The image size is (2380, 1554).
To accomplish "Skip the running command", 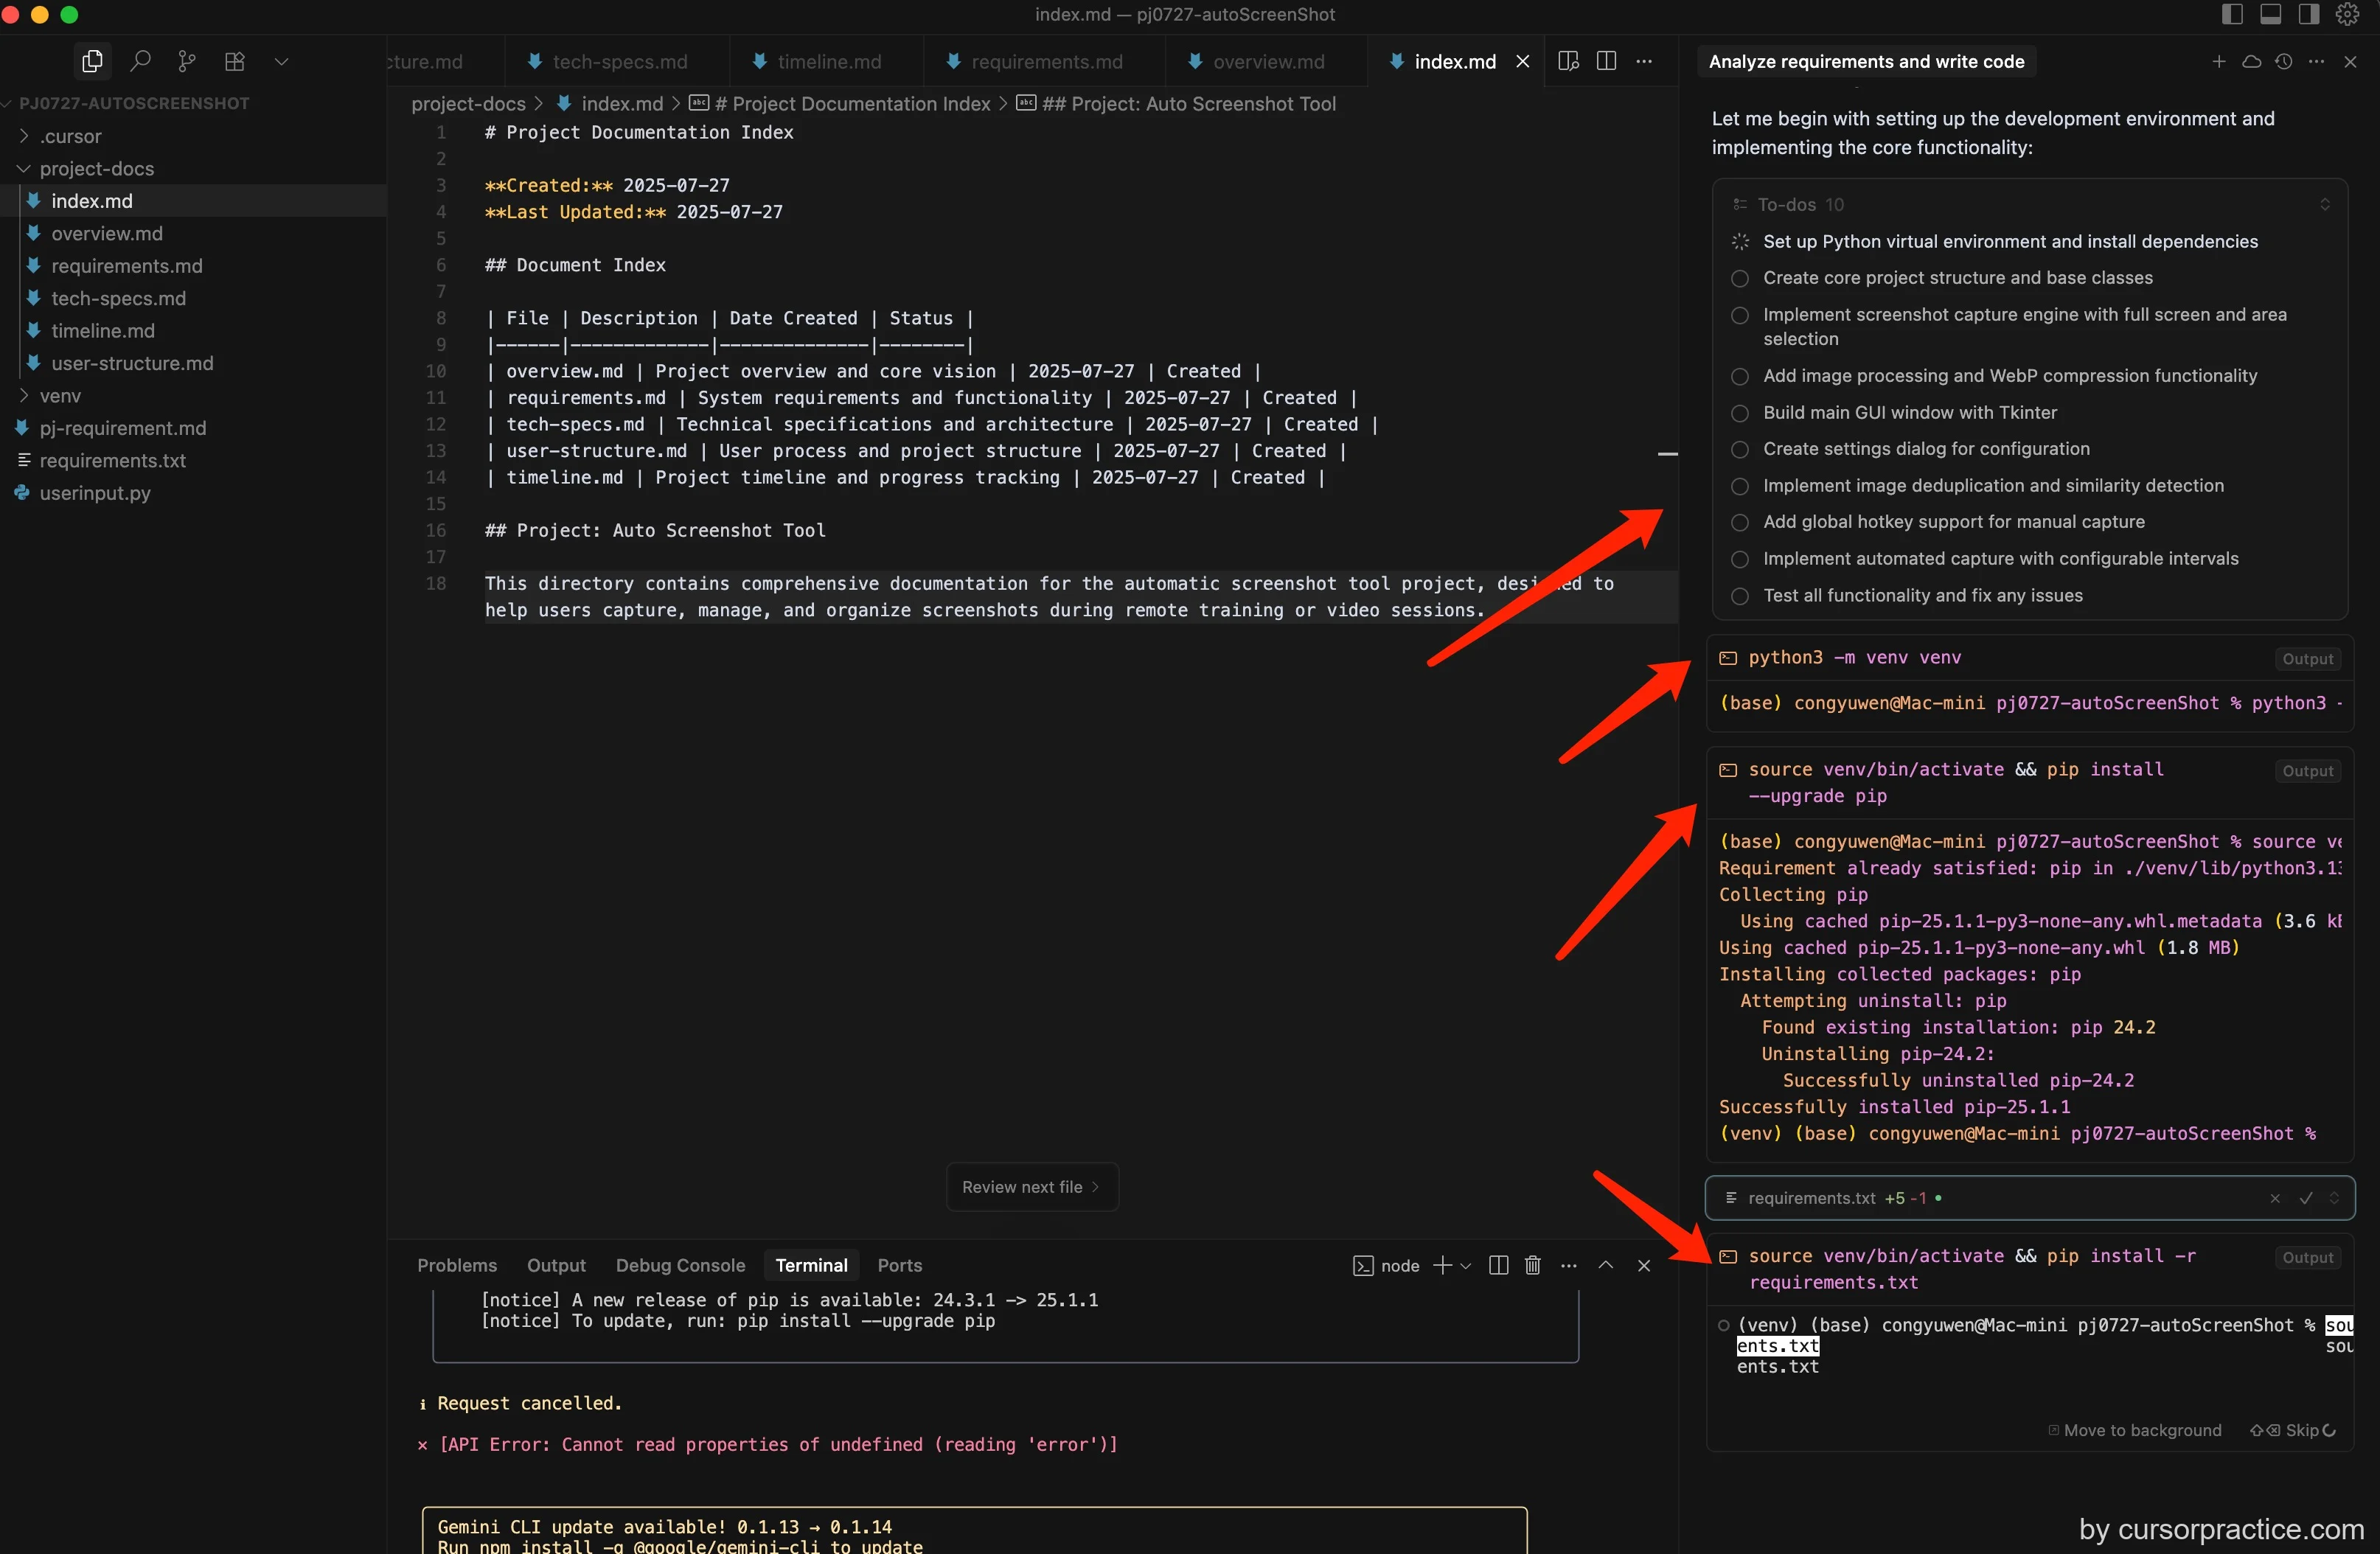I will point(2292,1430).
